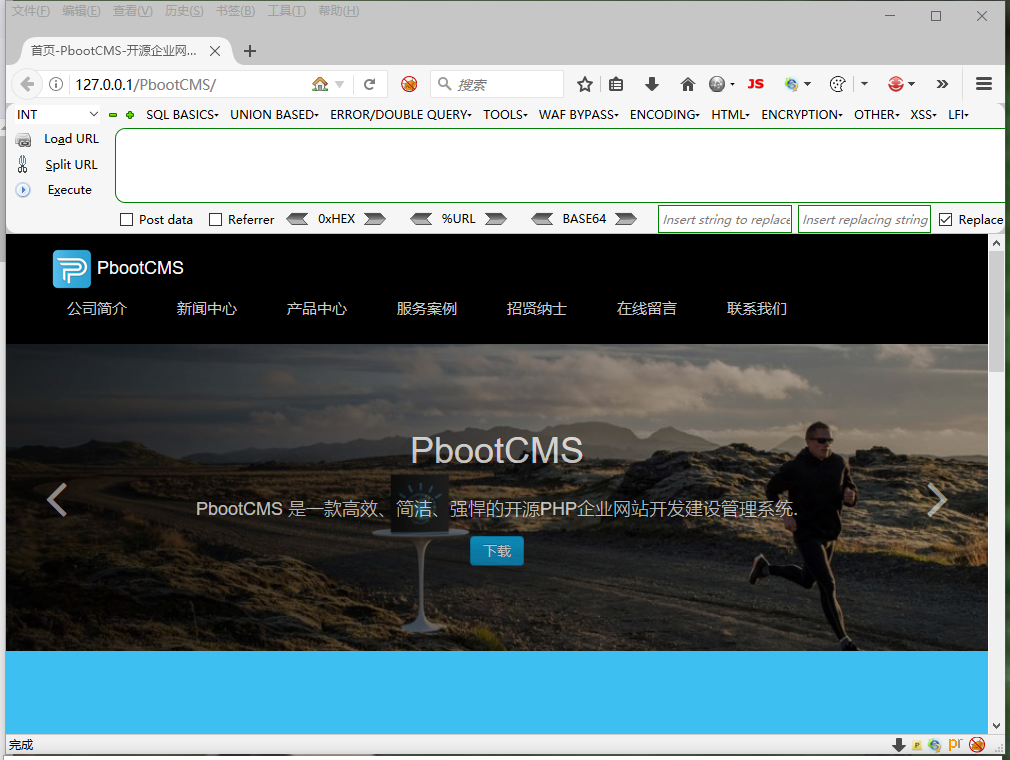Encode with right BASE64 arrow
The height and width of the screenshot is (760, 1010).
point(625,219)
